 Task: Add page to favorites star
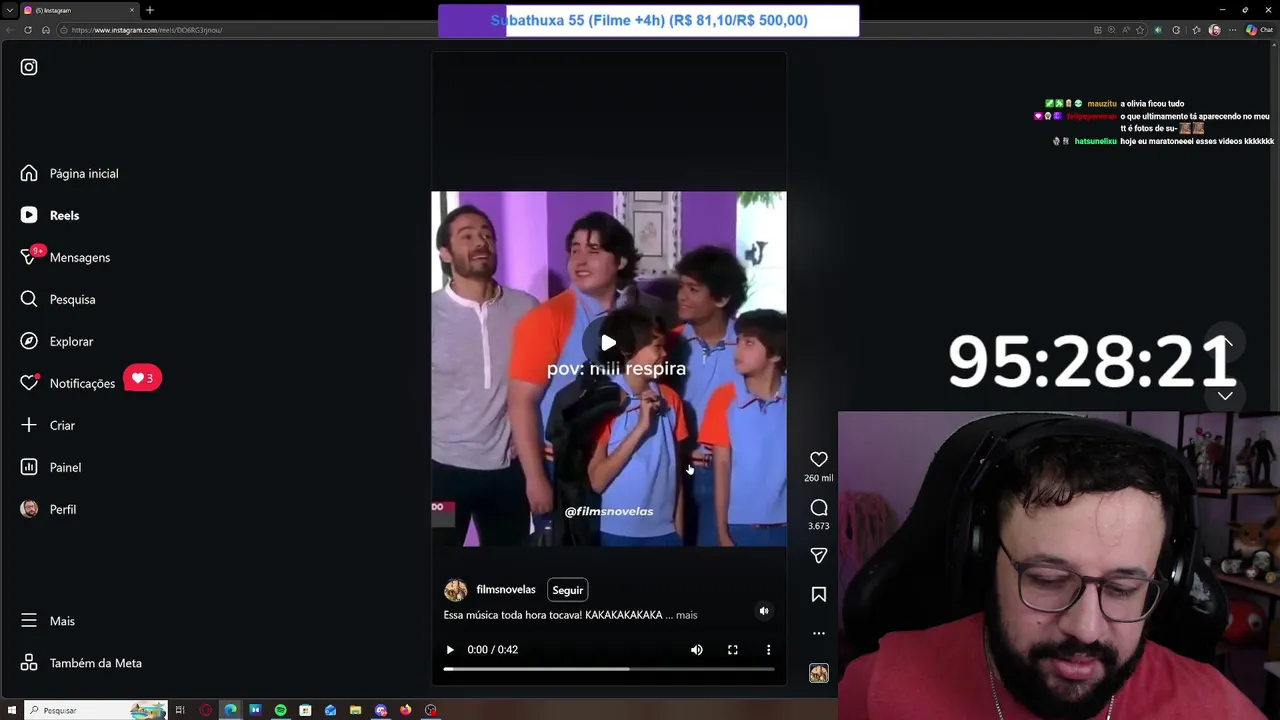click(x=1140, y=30)
